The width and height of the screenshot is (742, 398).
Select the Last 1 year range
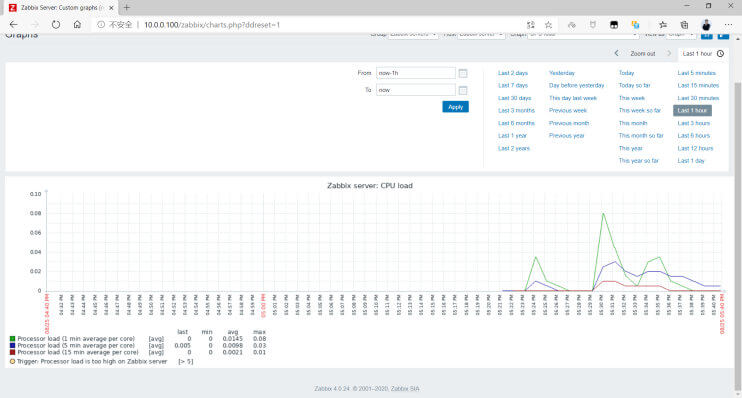pos(512,136)
